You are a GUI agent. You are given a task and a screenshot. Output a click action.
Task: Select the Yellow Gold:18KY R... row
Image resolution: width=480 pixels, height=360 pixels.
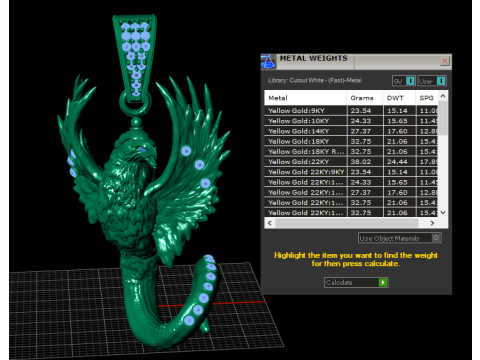point(351,151)
